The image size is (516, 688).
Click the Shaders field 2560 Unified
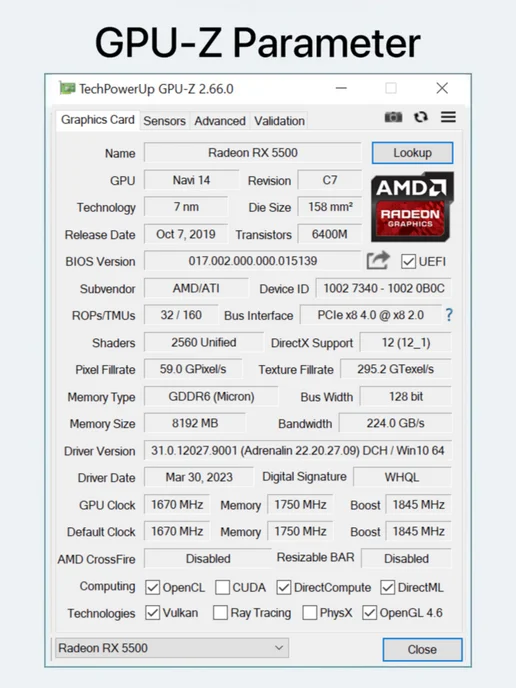click(x=204, y=342)
